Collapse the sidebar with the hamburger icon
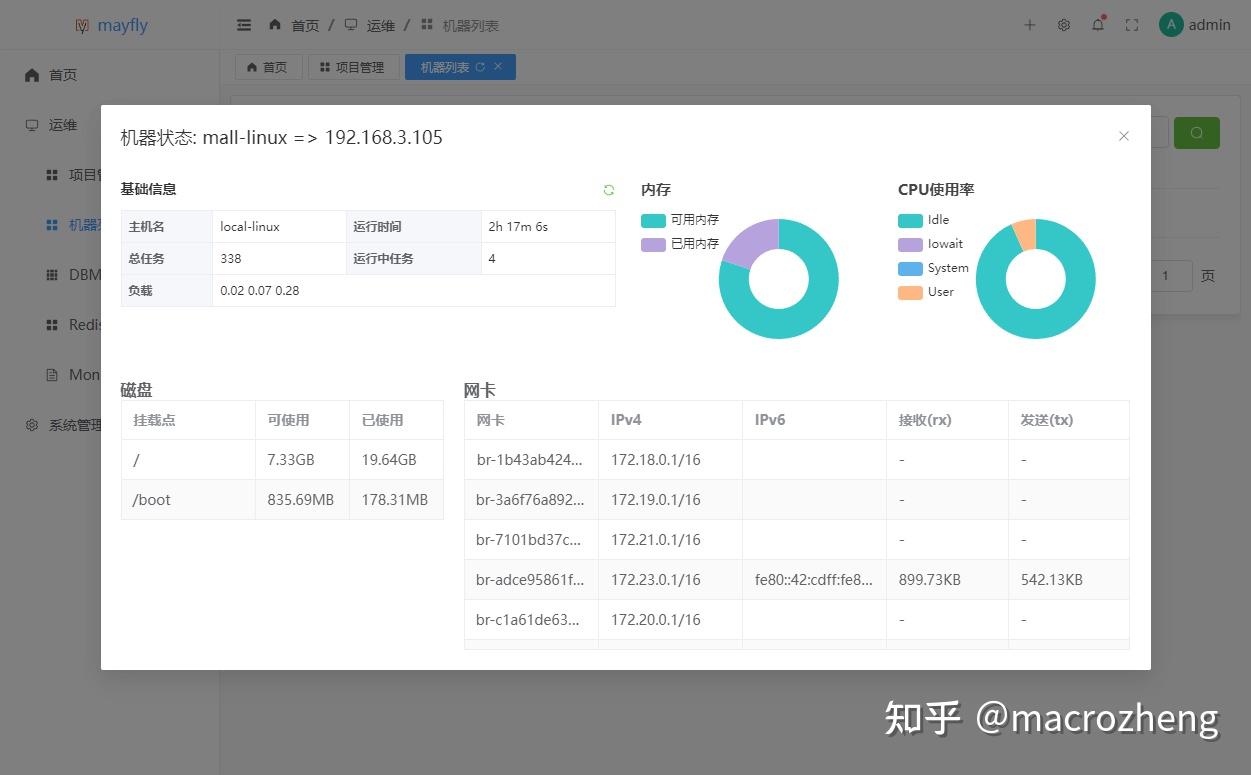This screenshot has height=775, width=1251. coord(243,25)
